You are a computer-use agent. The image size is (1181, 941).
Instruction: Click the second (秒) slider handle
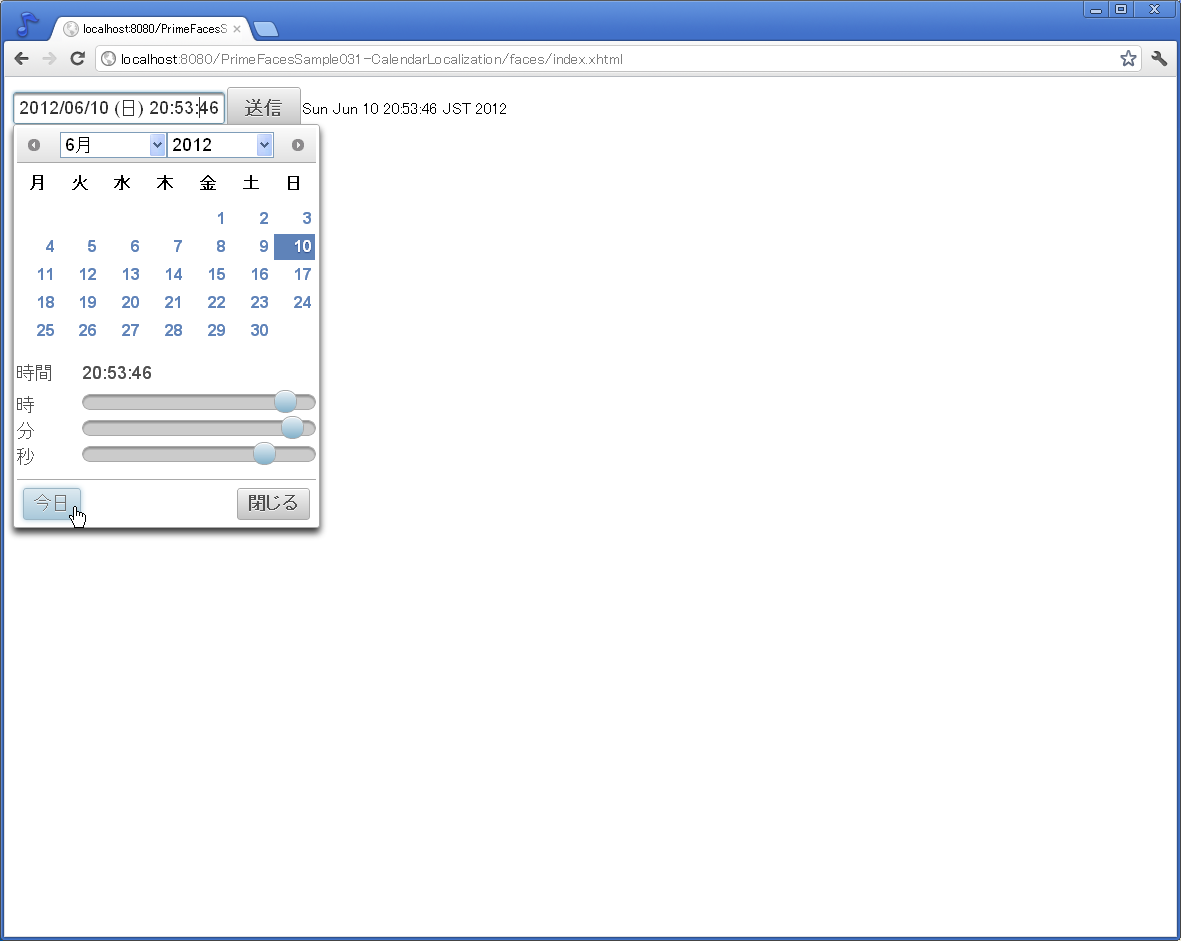click(264, 454)
